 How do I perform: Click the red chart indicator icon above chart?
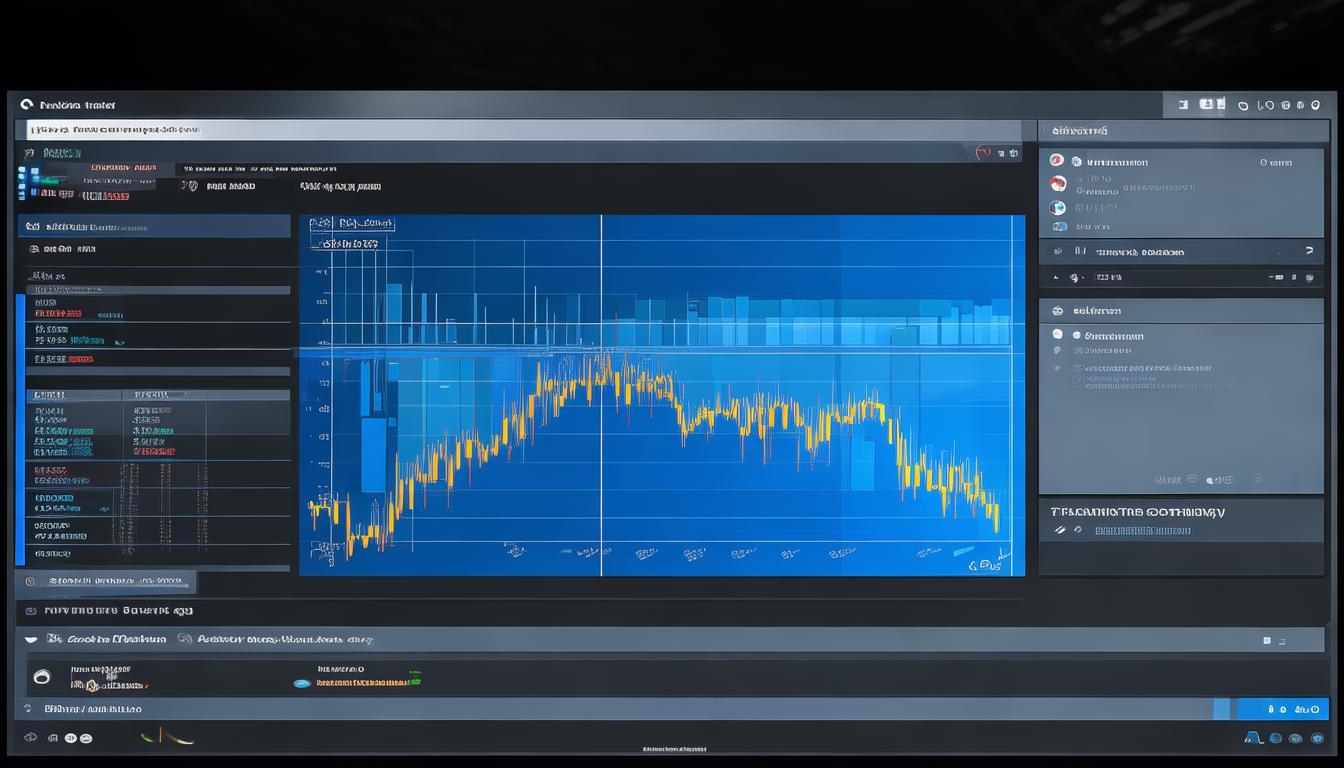click(983, 153)
